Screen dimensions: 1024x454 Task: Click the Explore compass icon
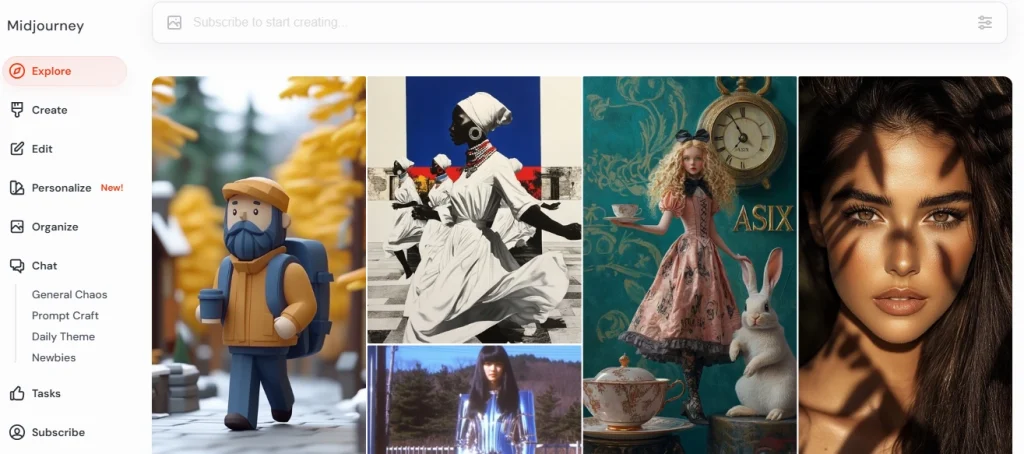click(17, 71)
